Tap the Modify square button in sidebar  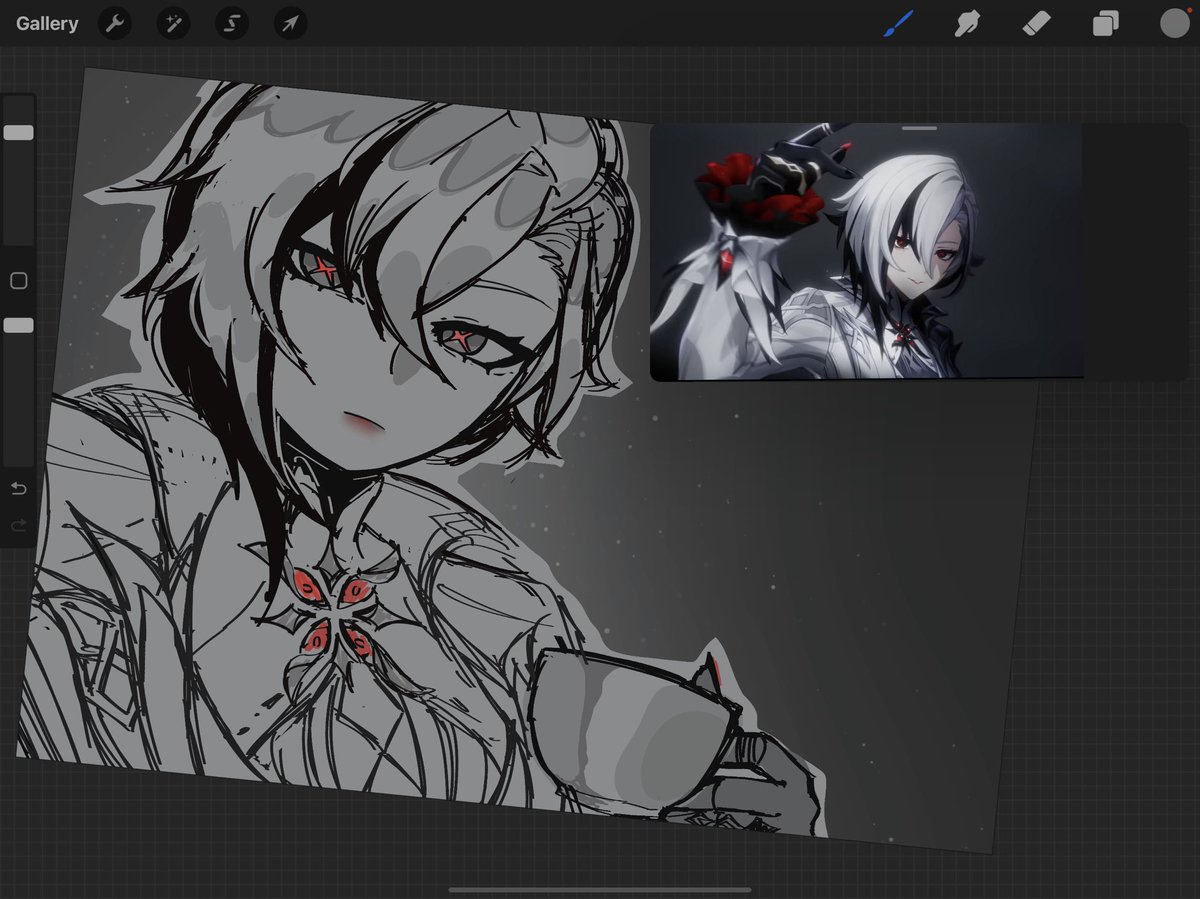[x=18, y=281]
